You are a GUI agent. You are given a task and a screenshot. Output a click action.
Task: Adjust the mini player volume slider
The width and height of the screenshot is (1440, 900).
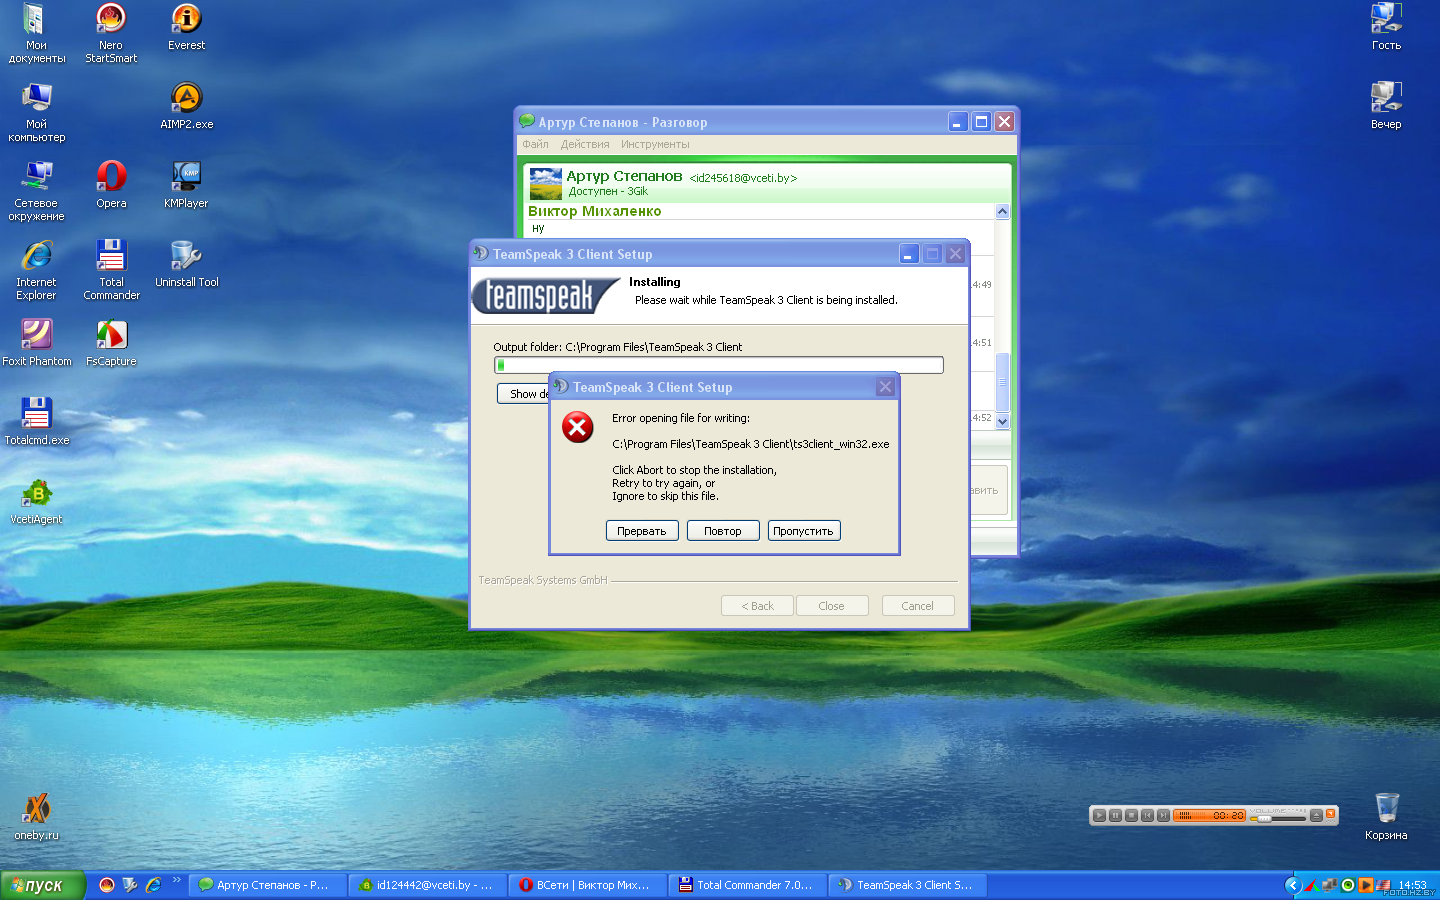tap(1278, 819)
